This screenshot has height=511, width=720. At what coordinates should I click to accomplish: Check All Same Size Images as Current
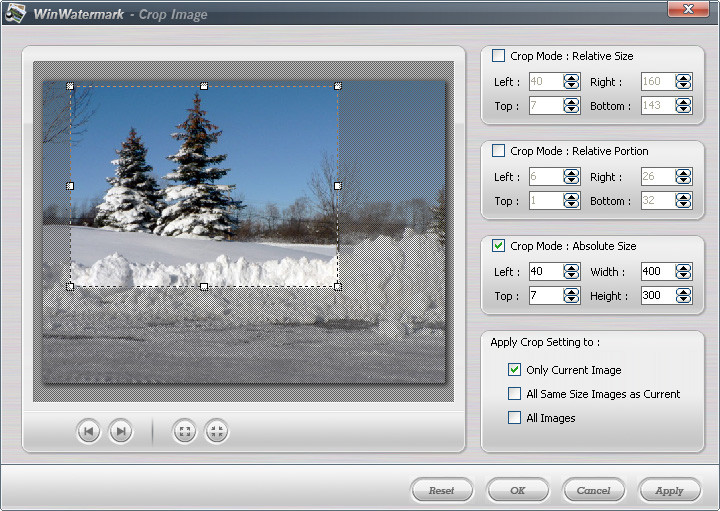click(x=515, y=394)
